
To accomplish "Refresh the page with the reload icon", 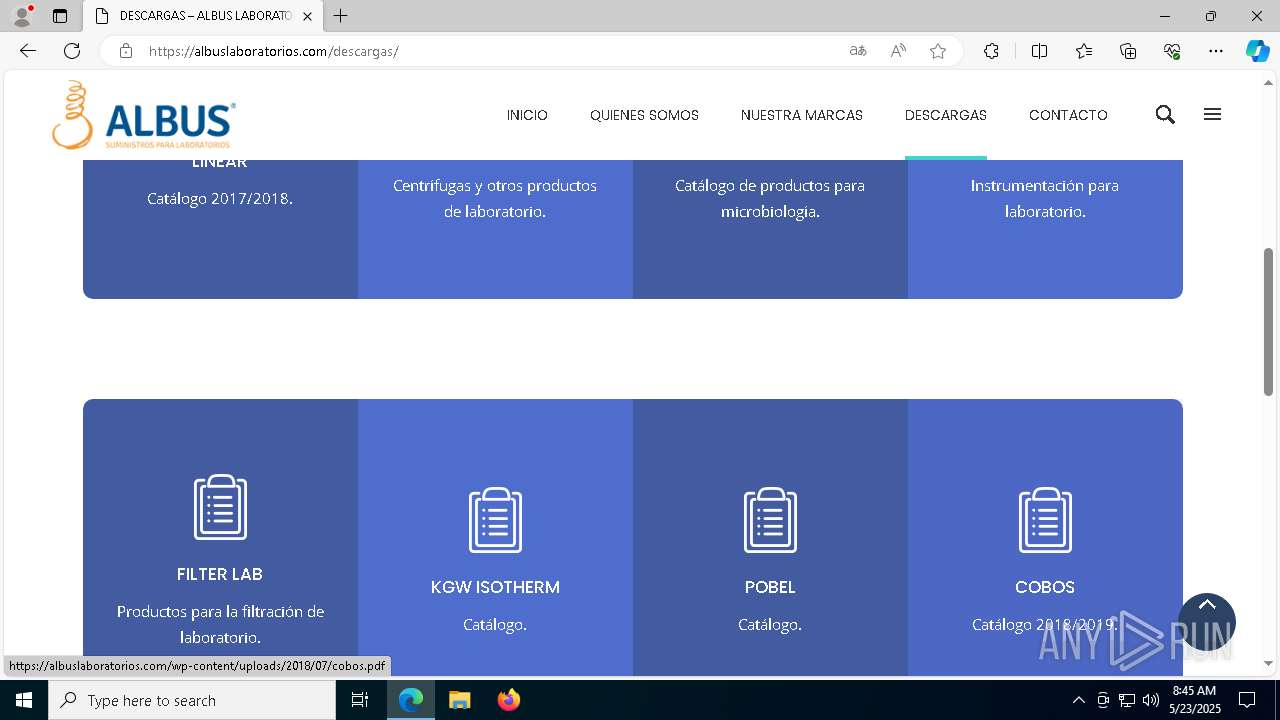I will pyautogui.click(x=72, y=51).
